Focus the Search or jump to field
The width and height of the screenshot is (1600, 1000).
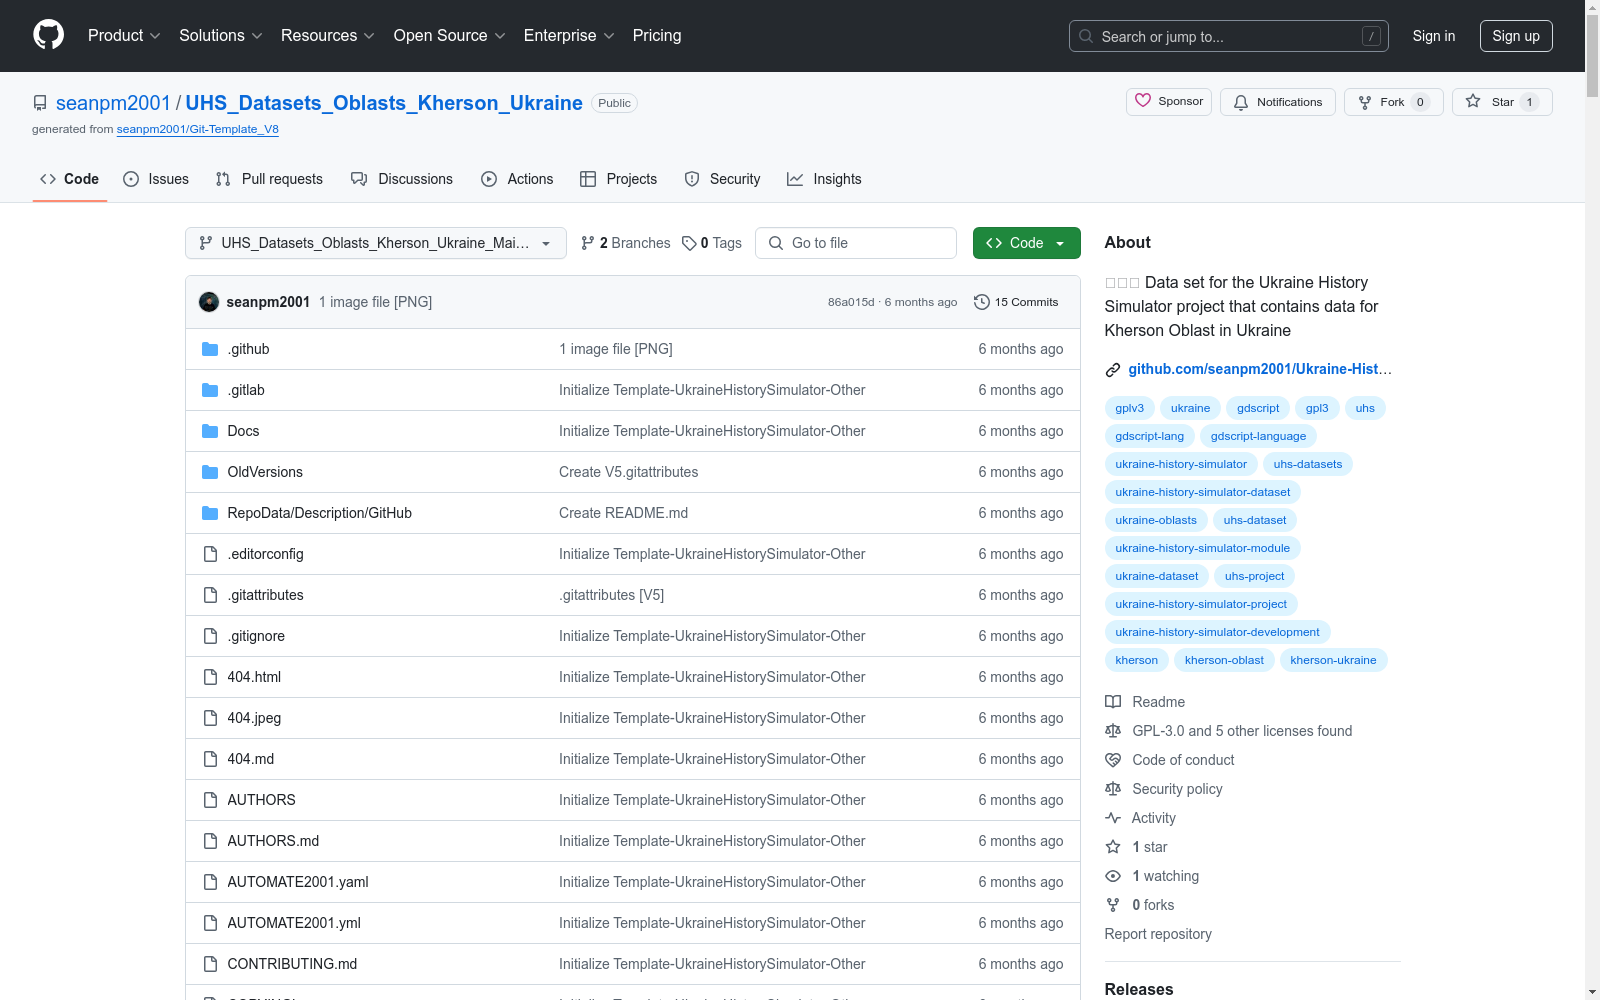click(1229, 36)
